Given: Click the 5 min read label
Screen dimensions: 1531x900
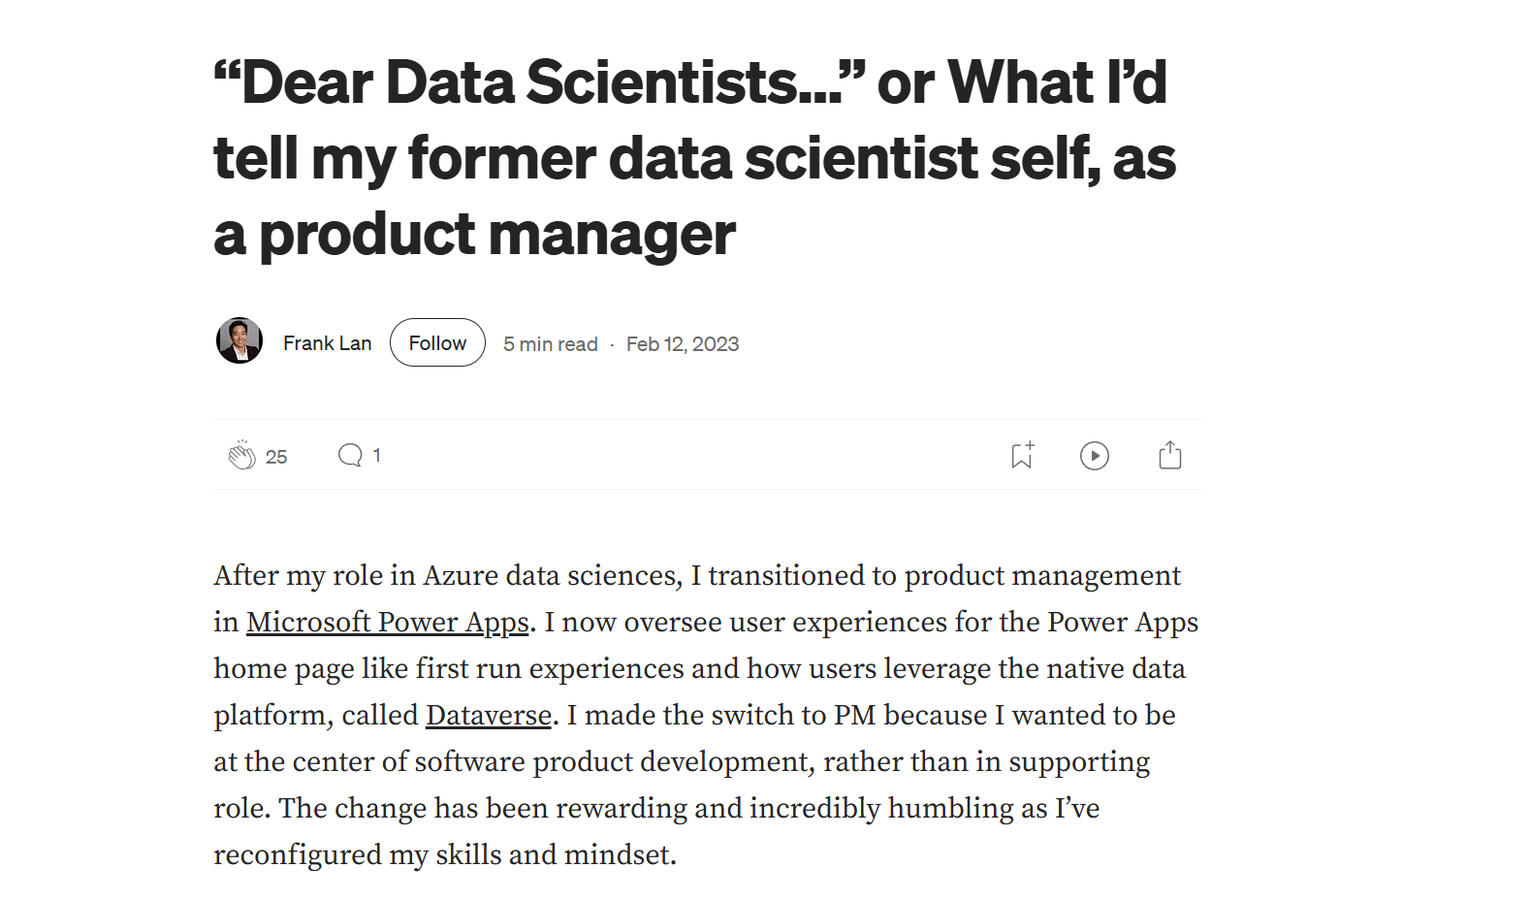Looking at the screenshot, I should (549, 343).
